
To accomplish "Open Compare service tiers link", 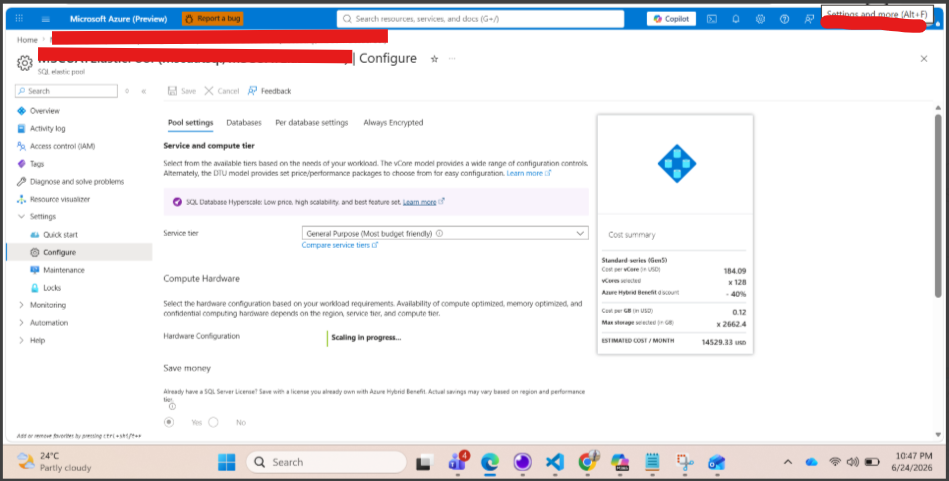I will pos(340,245).
